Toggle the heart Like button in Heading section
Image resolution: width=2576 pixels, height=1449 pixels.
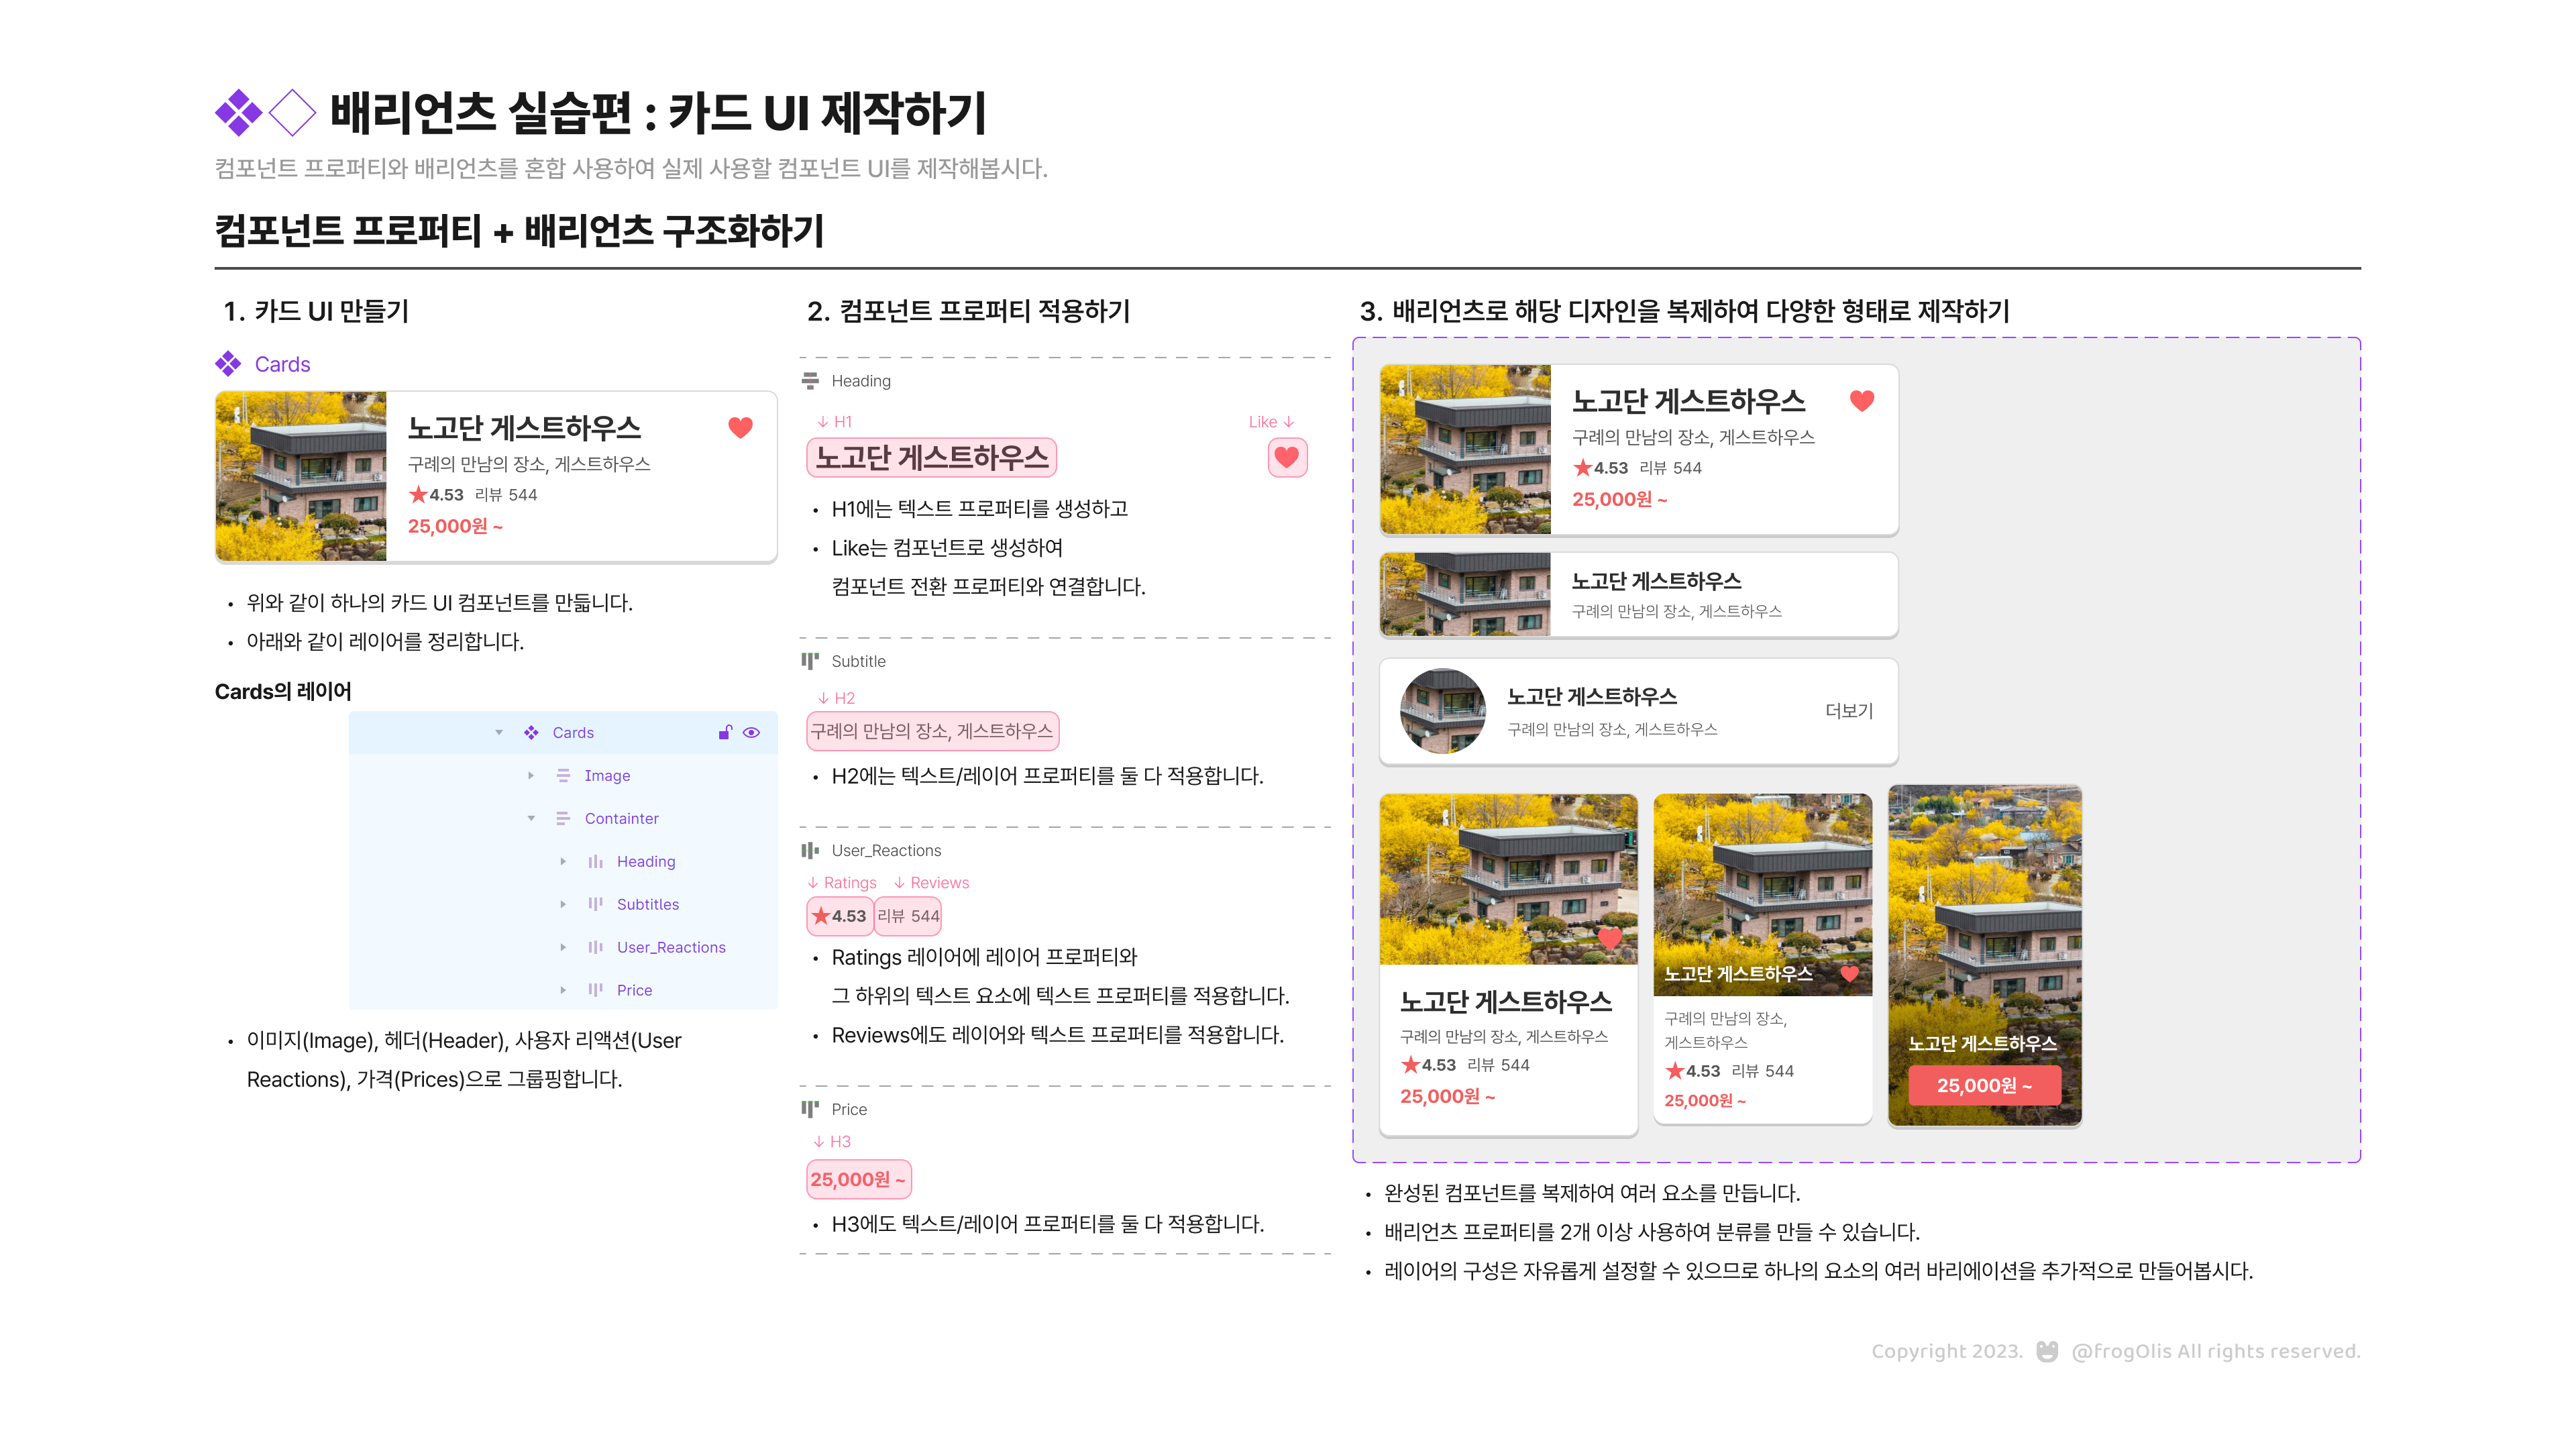click(x=1286, y=458)
